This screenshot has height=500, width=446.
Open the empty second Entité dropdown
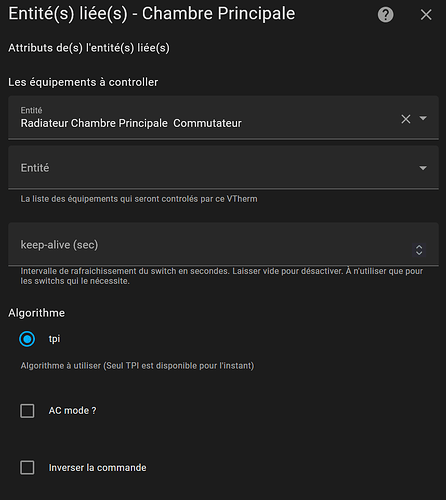[x=423, y=168]
